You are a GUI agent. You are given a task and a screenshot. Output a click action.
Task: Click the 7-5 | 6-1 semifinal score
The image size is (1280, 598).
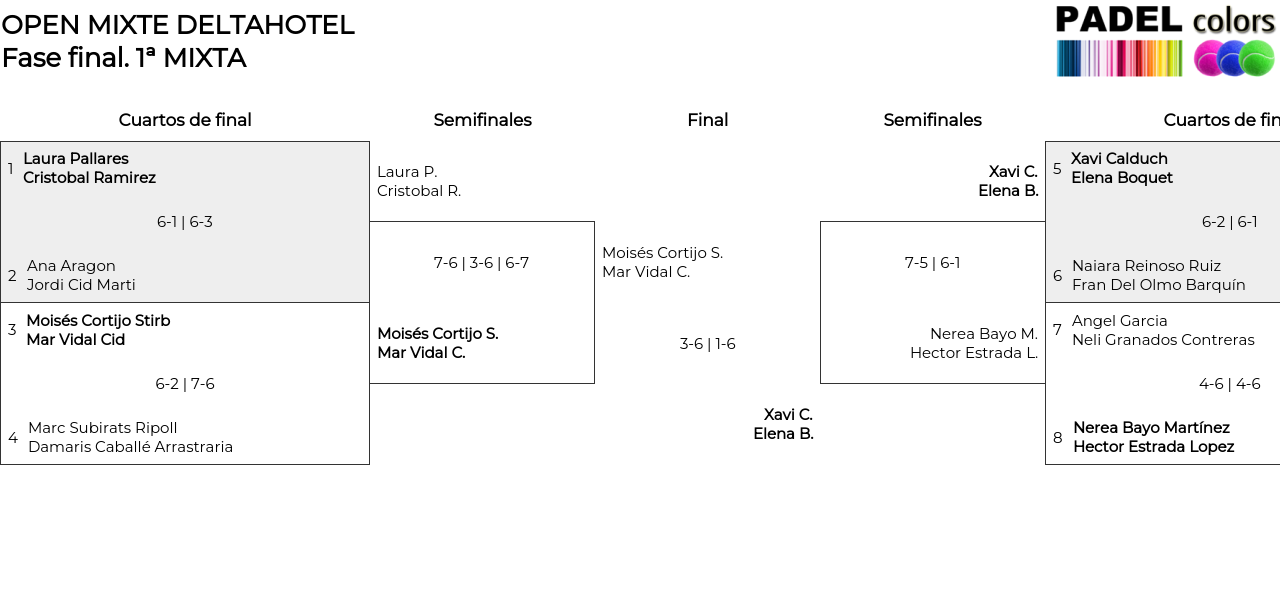coord(932,263)
